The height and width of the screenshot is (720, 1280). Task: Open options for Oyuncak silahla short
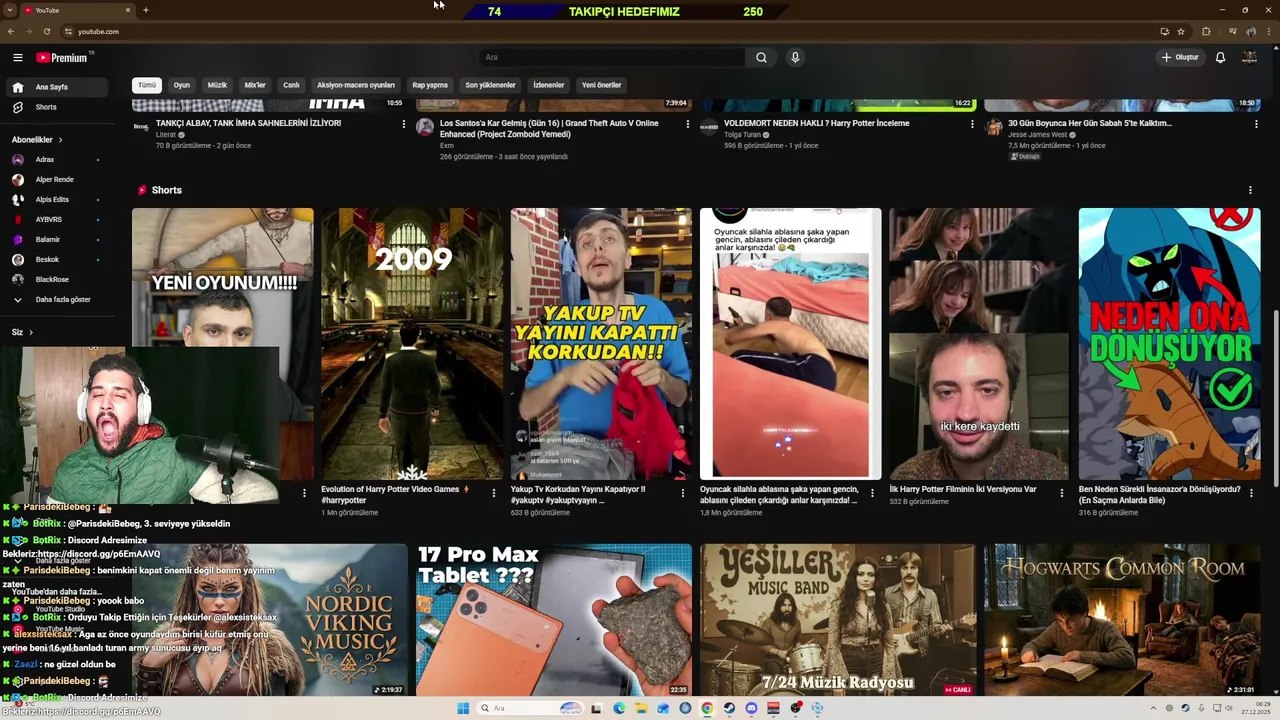(872, 492)
